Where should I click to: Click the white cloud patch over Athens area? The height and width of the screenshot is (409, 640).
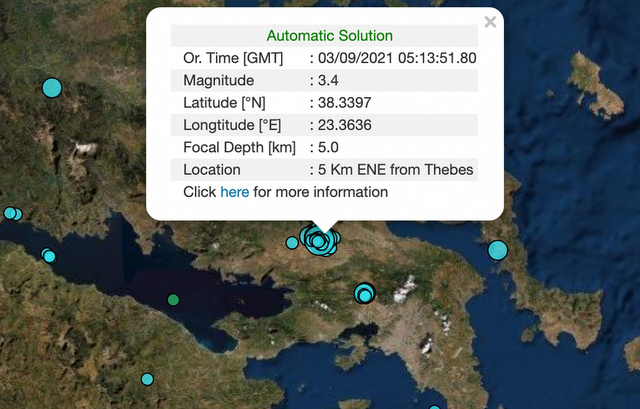coord(404,292)
